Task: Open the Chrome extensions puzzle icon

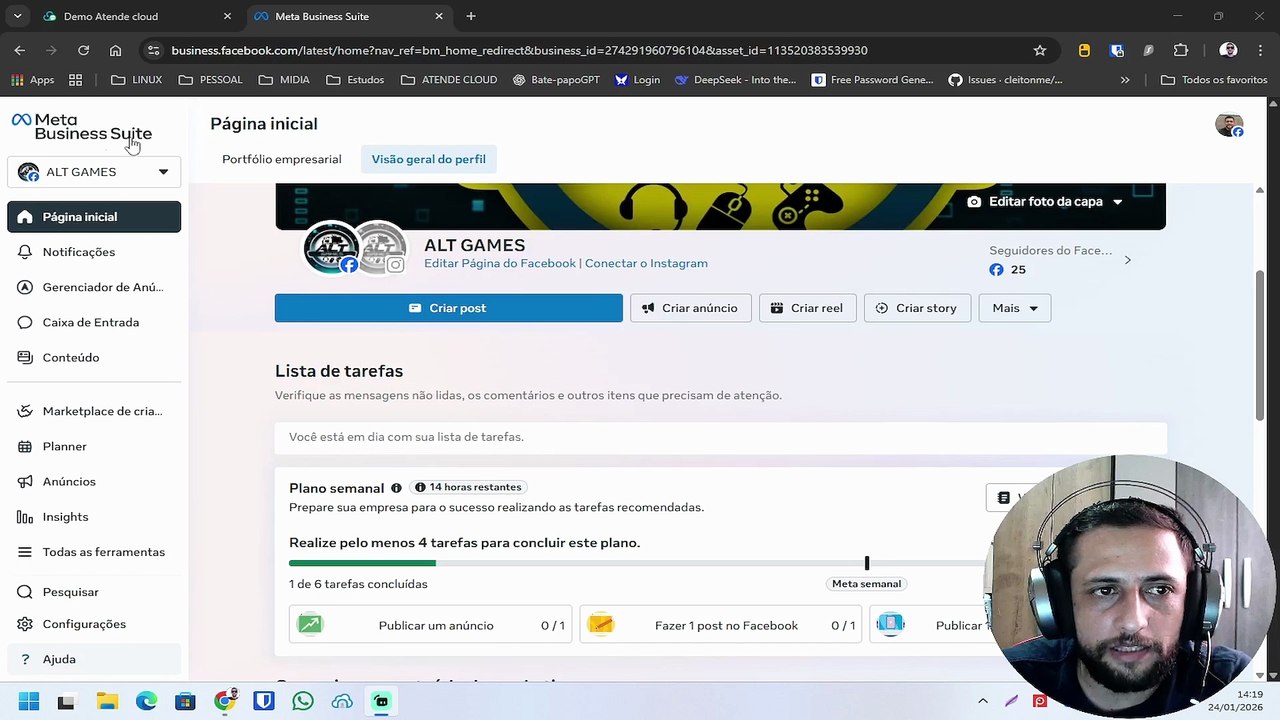Action: point(1181,50)
